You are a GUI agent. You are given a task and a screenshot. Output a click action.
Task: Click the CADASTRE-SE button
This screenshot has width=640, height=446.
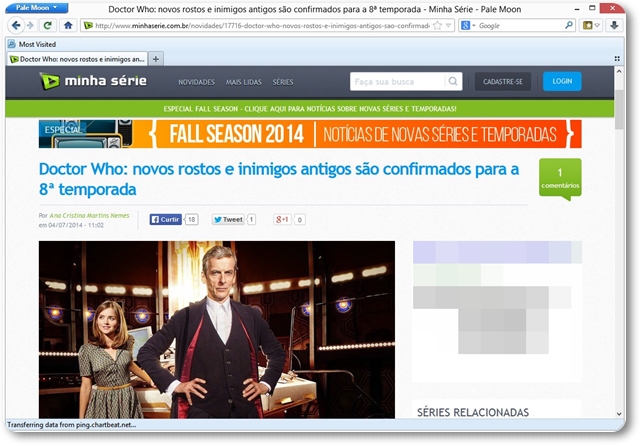pos(503,82)
